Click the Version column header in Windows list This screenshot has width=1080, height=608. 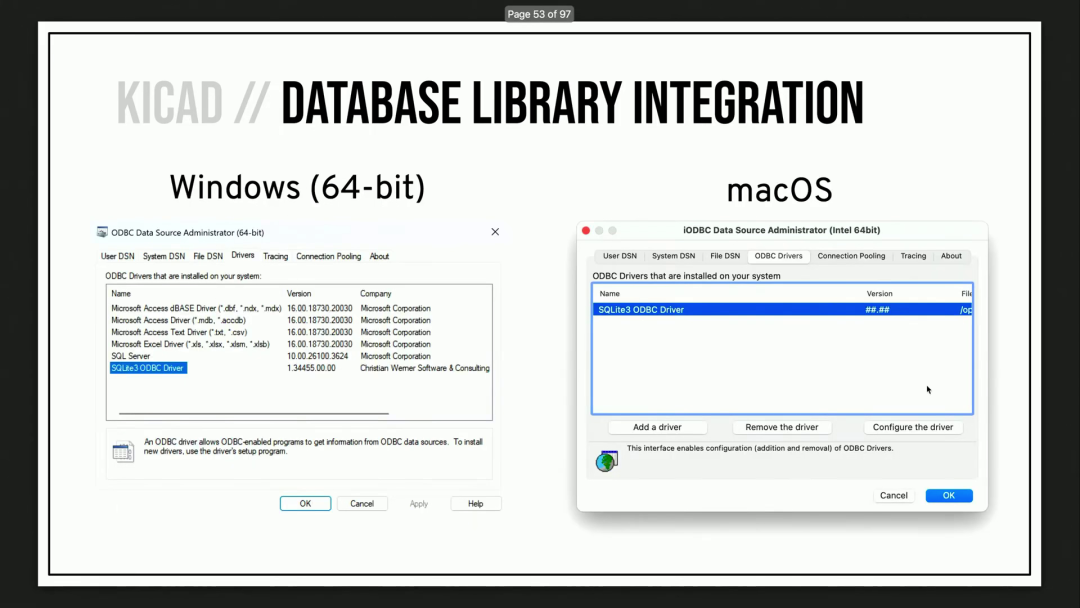[299, 293]
